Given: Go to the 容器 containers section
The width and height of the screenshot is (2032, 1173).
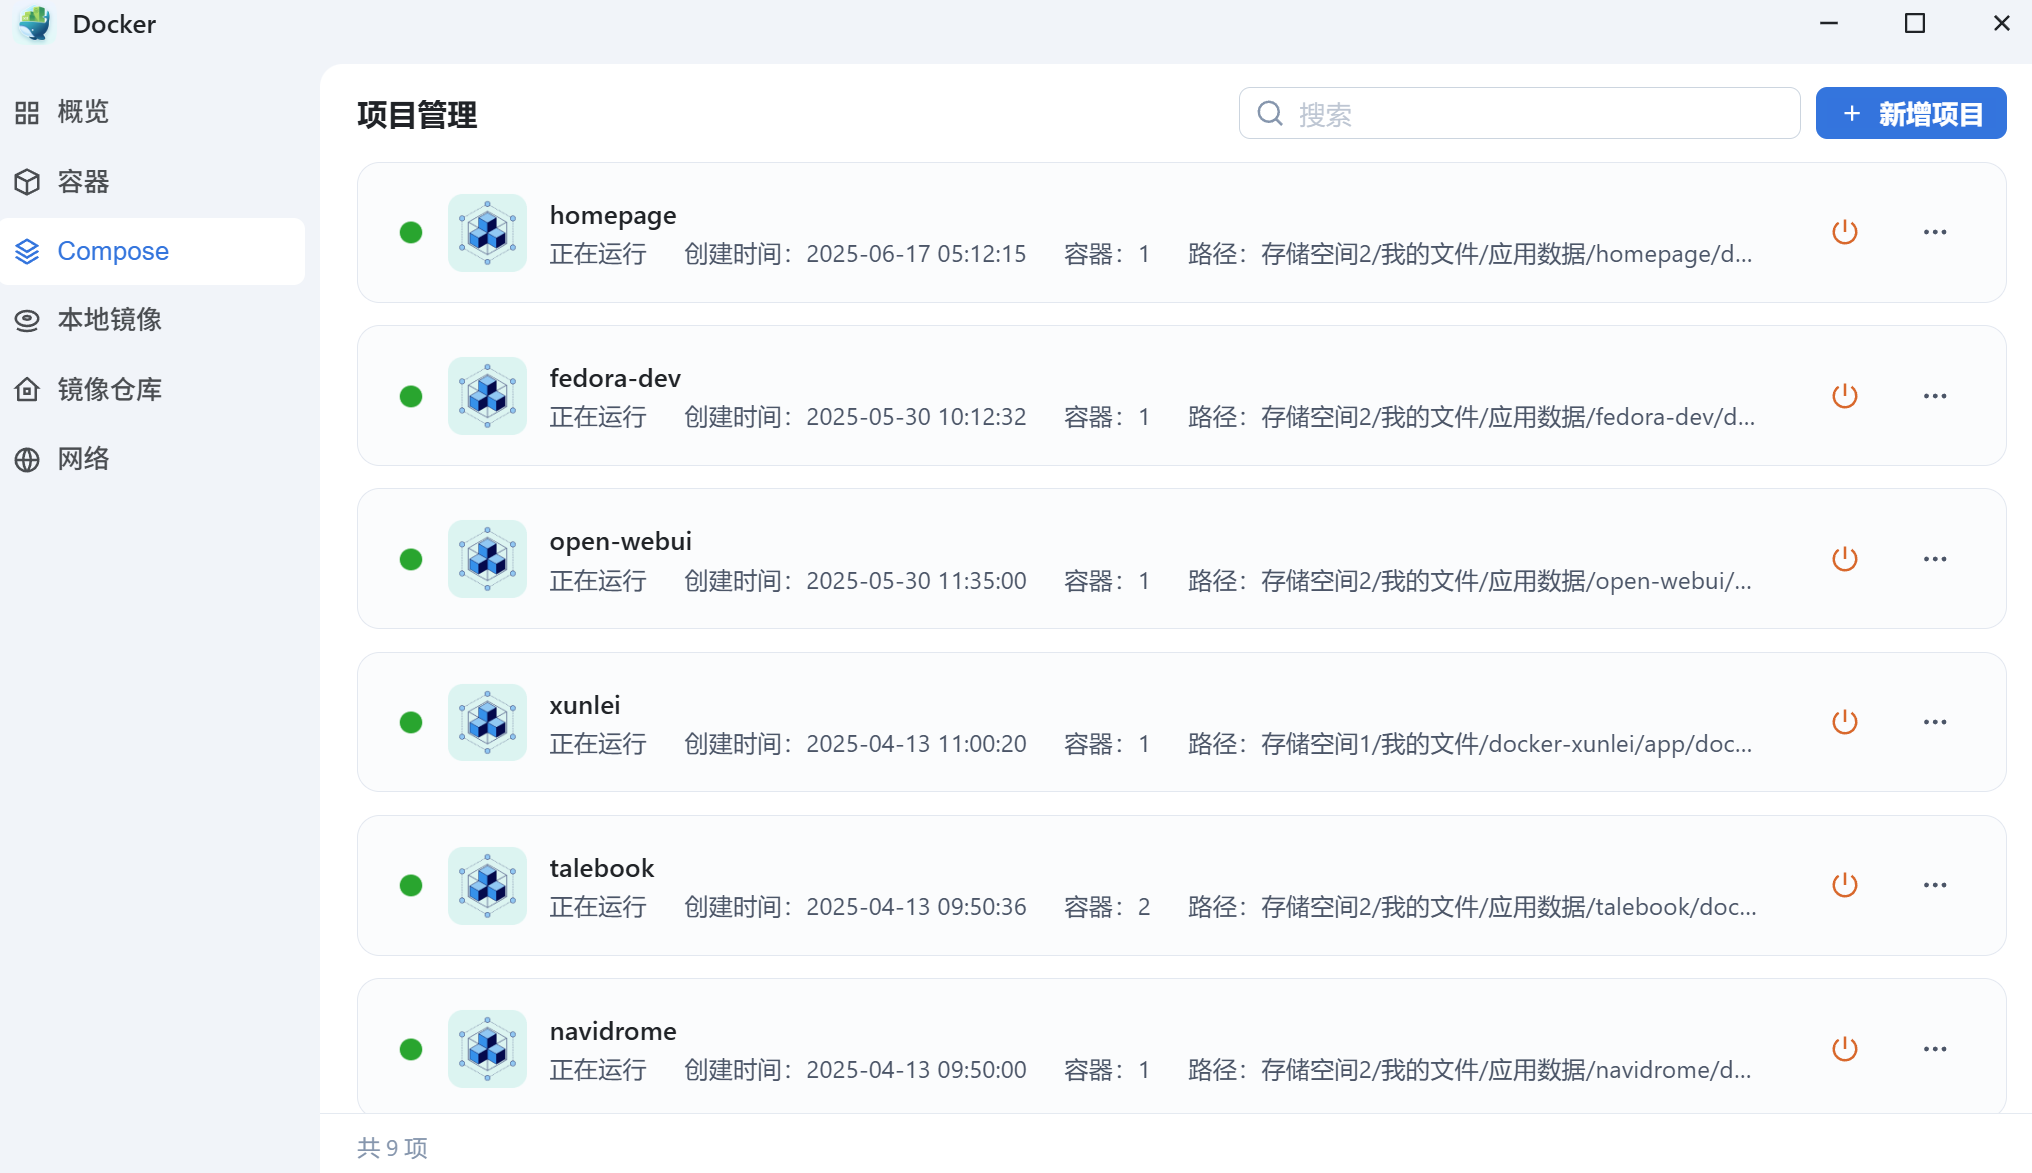Looking at the screenshot, I should 152,182.
